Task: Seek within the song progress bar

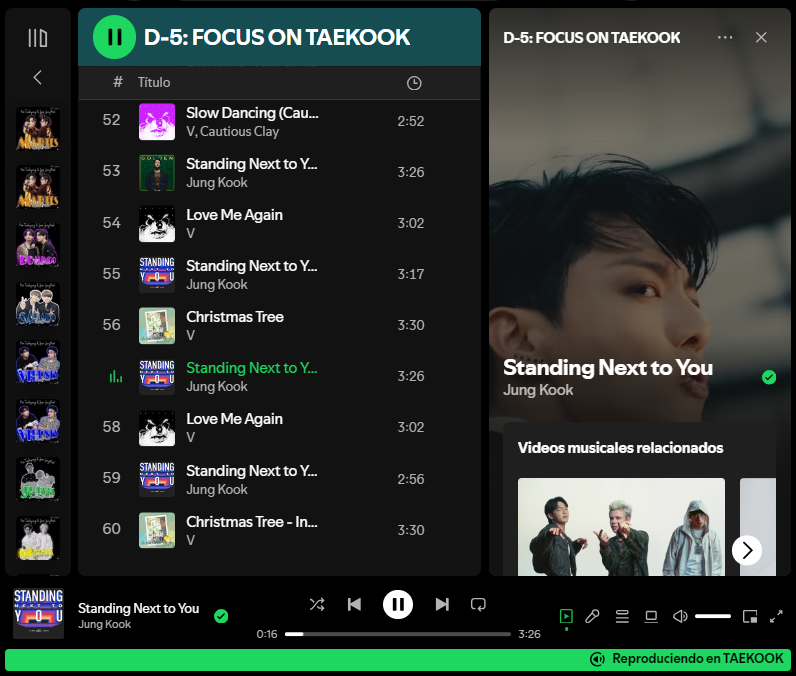Action: (x=397, y=634)
